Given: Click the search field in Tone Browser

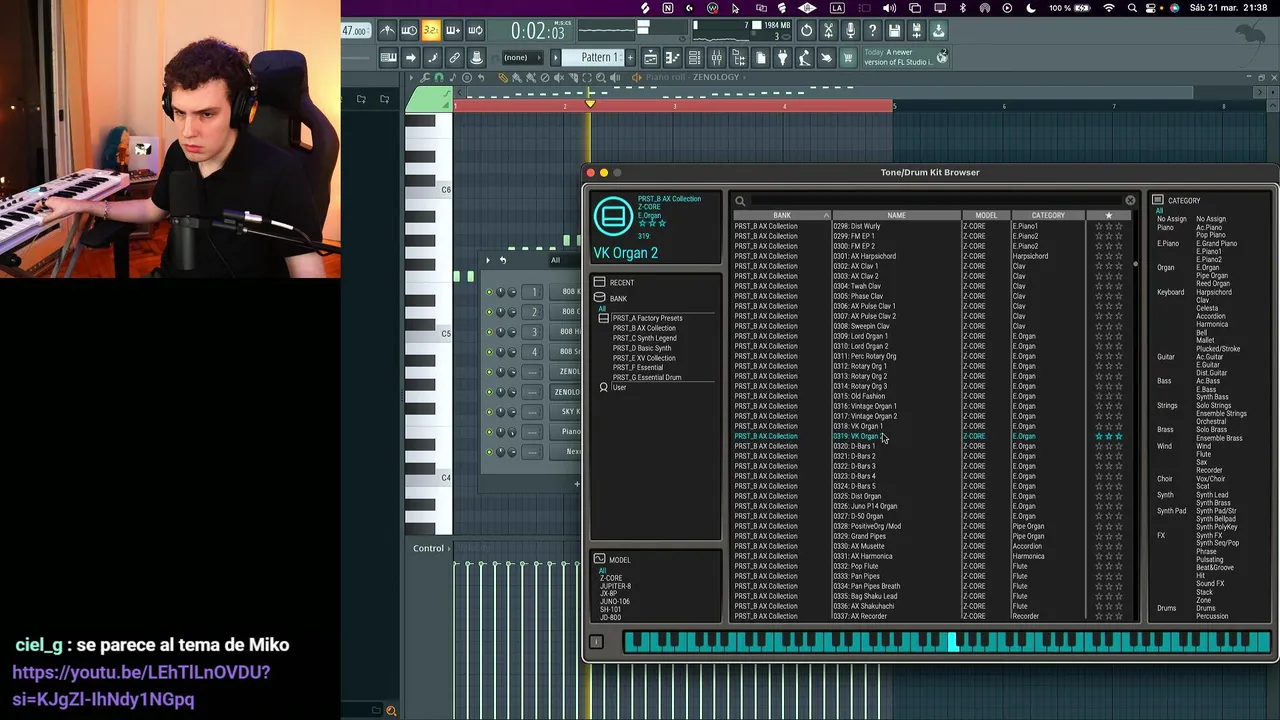Looking at the screenshot, I should 938,201.
